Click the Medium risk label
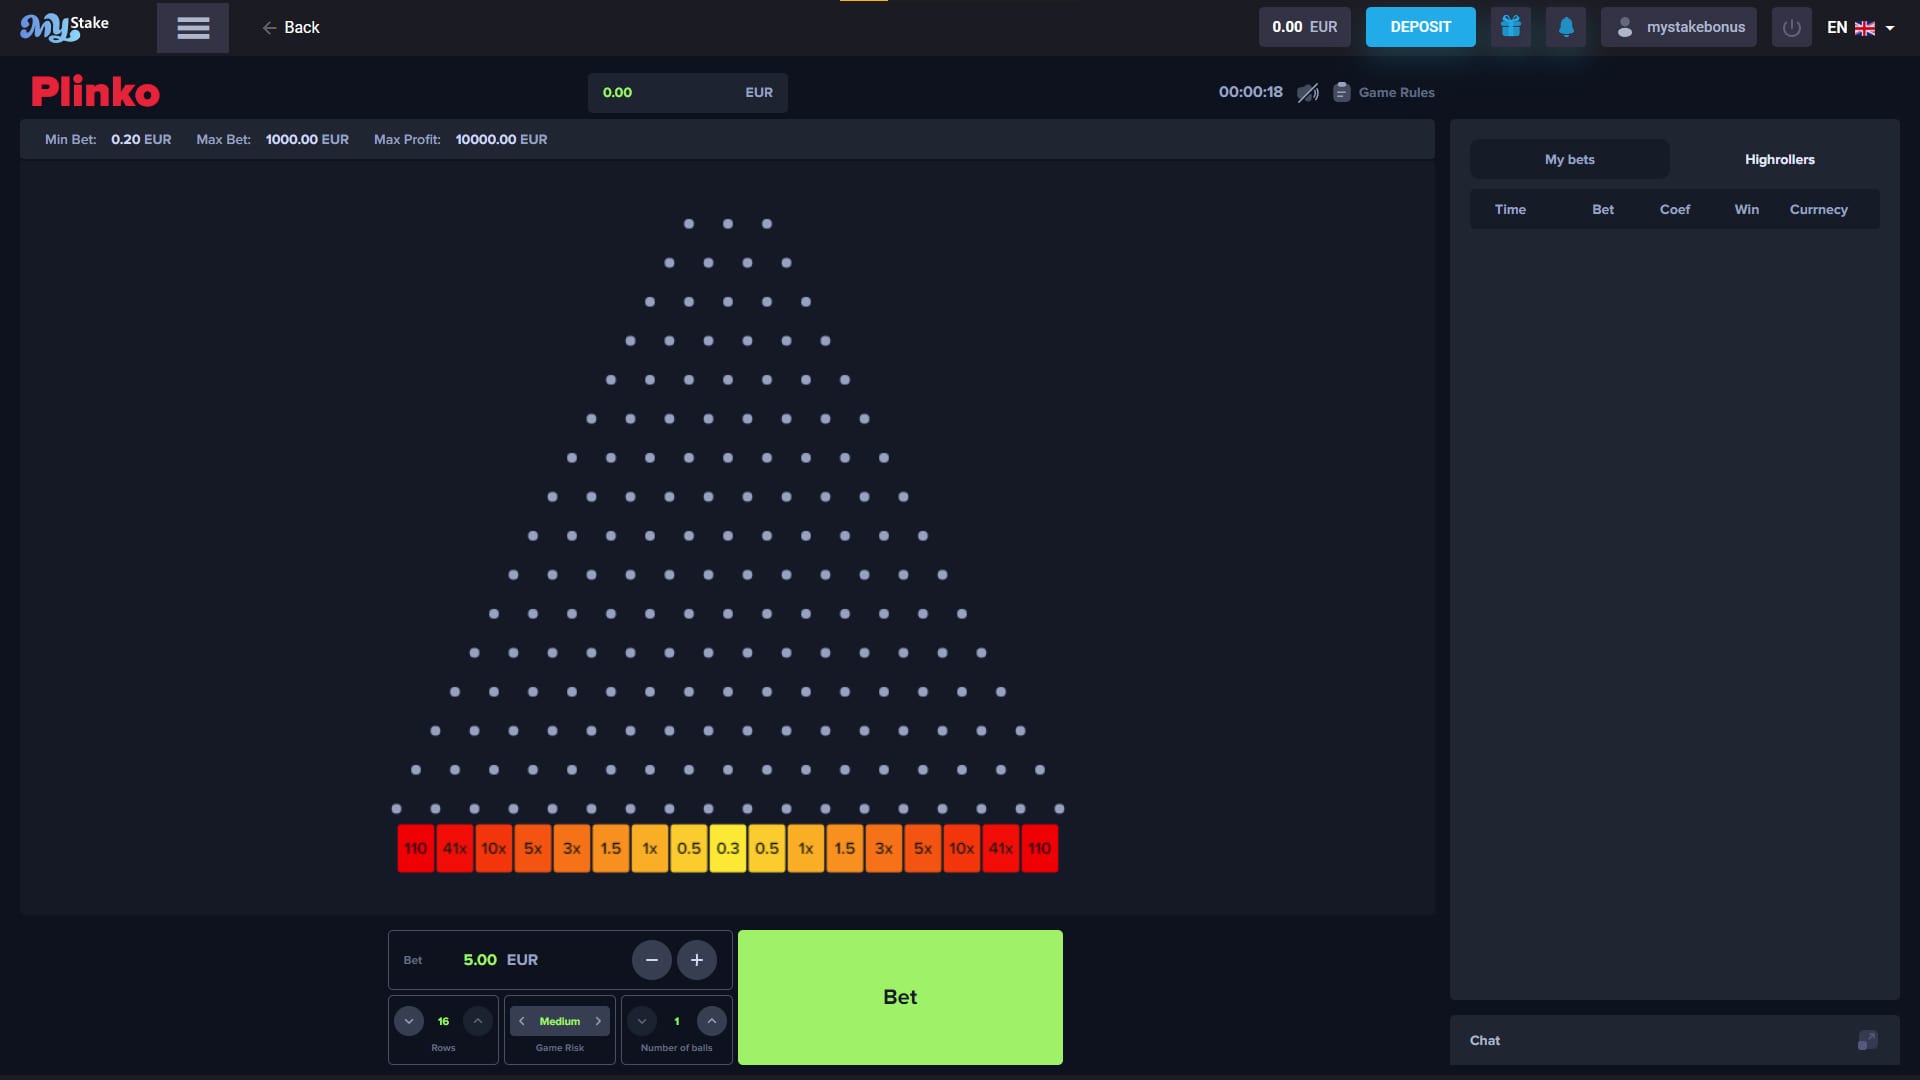Image resolution: width=1920 pixels, height=1080 pixels. [560, 1021]
